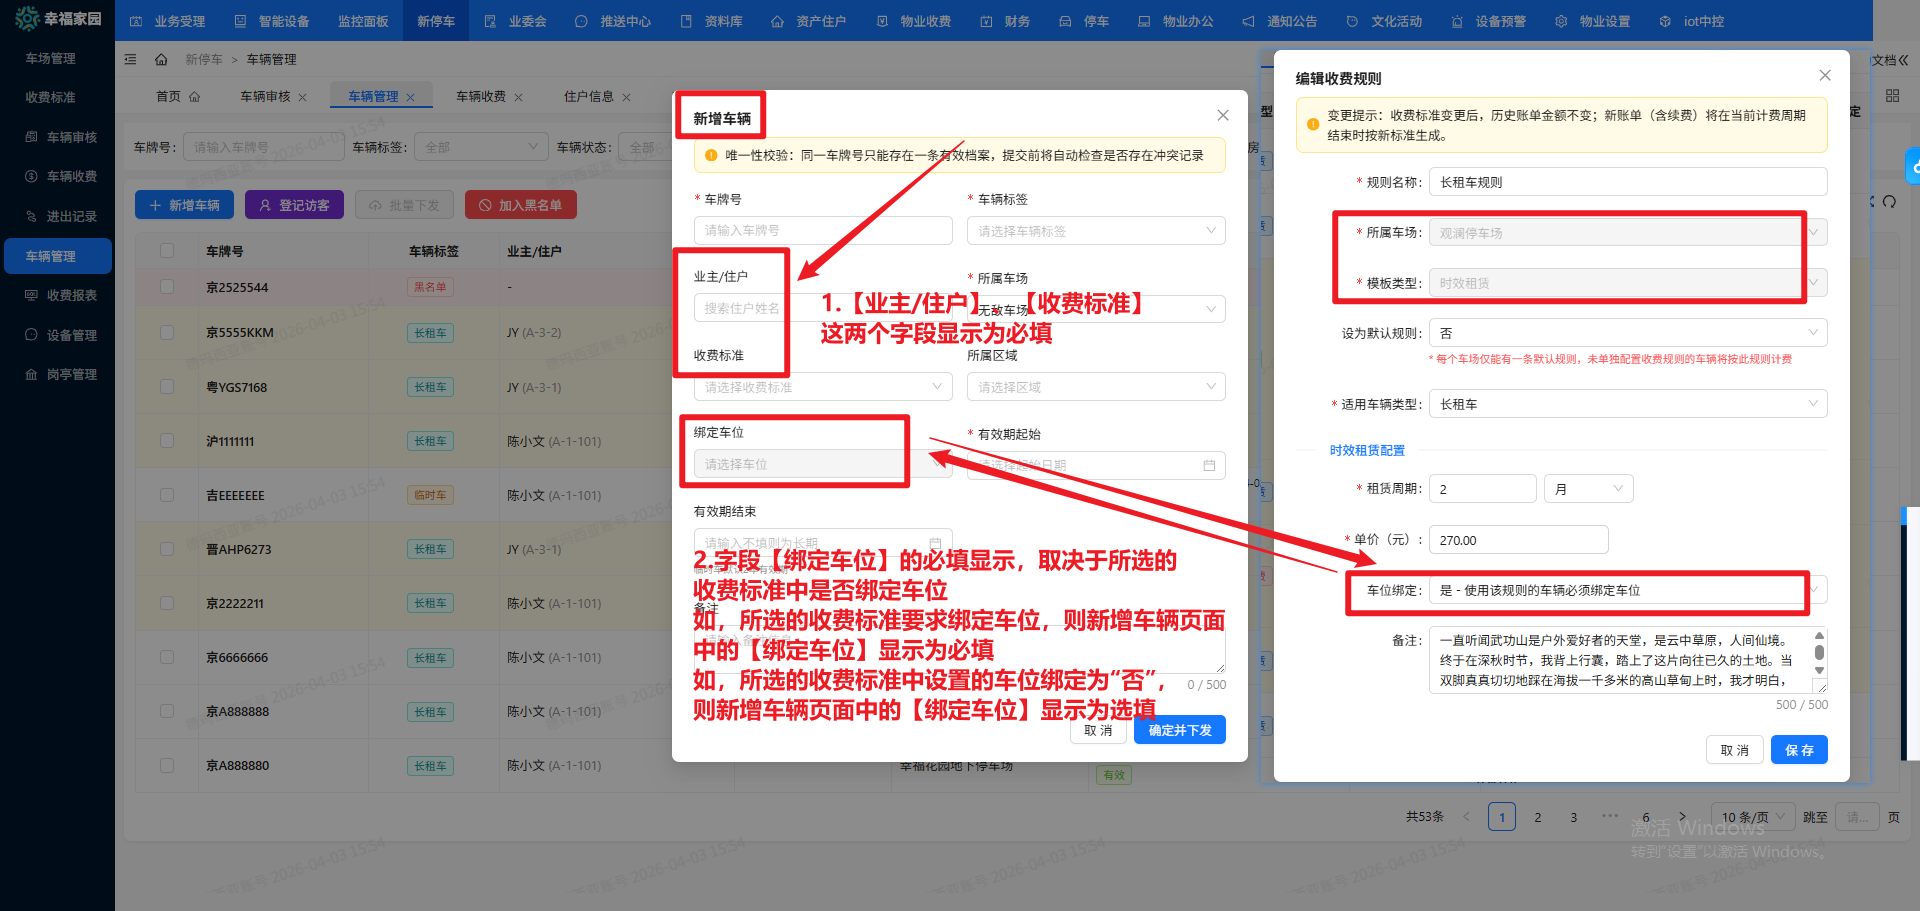Open the 车辆标签 dropdown filter
The height and width of the screenshot is (911, 1920).
pyautogui.click(x=481, y=146)
